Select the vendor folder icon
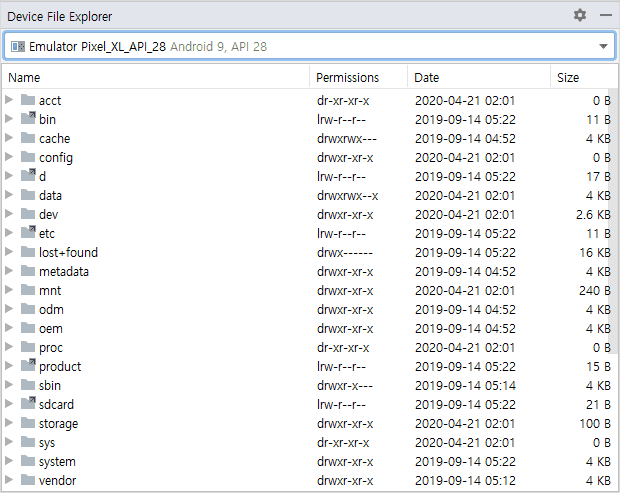620x493 pixels. tap(28, 479)
